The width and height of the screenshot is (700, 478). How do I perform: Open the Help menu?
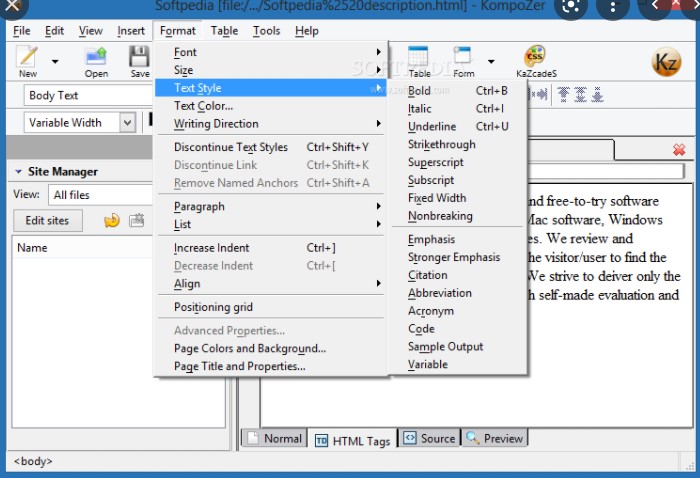(x=307, y=31)
